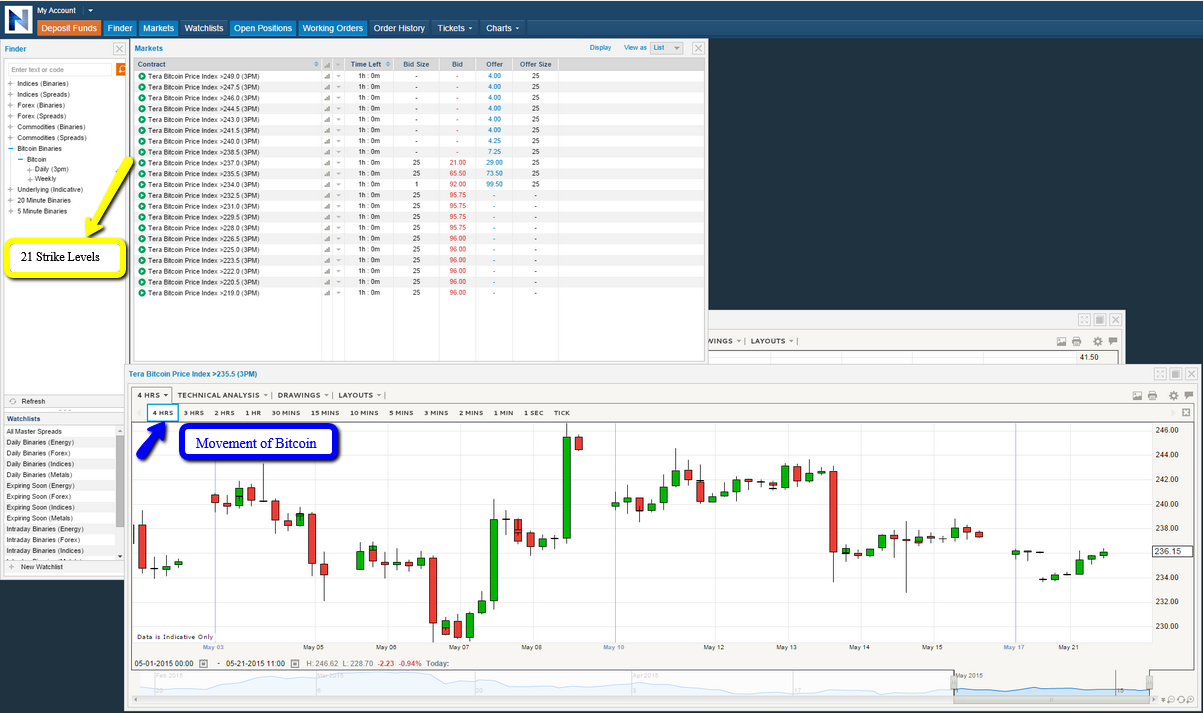The image size is (1203, 713).
Task: Click the Finder search text field
Action: click(x=60, y=69)
